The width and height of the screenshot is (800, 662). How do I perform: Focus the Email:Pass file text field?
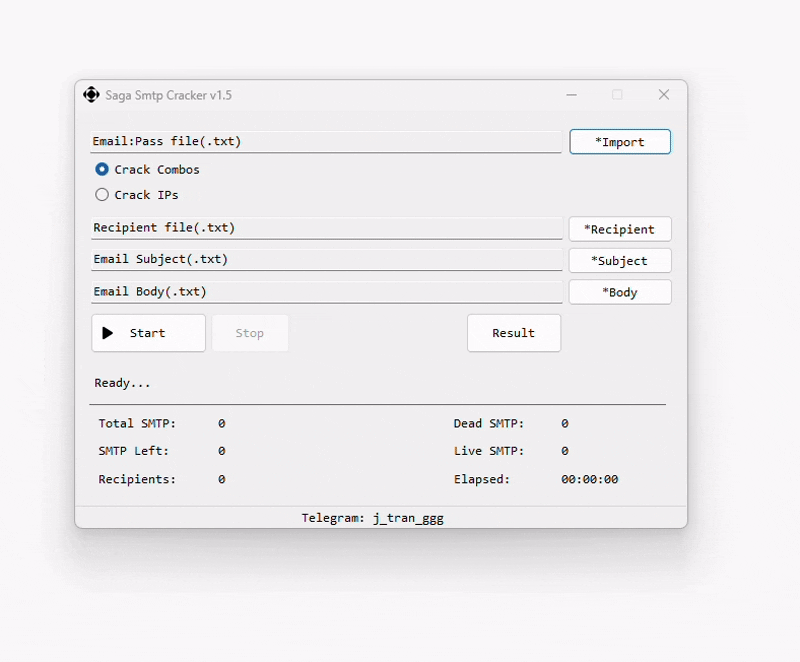pos(325,142)
